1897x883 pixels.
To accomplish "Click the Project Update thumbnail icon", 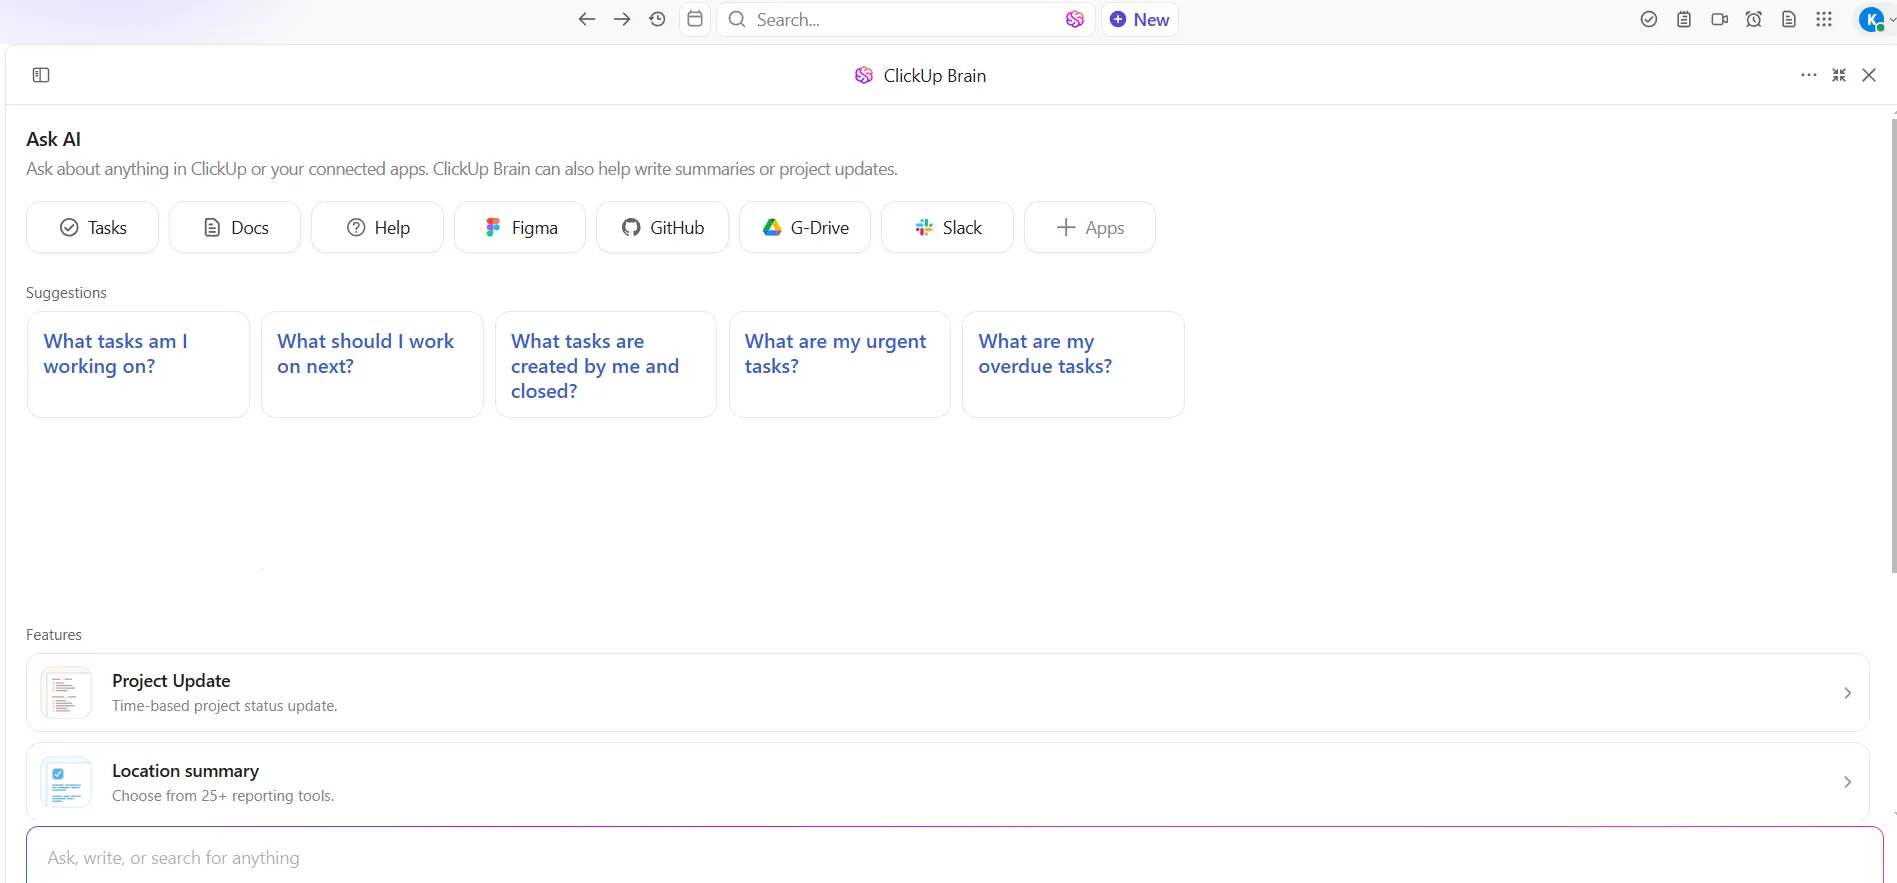I will click(66, 692).
